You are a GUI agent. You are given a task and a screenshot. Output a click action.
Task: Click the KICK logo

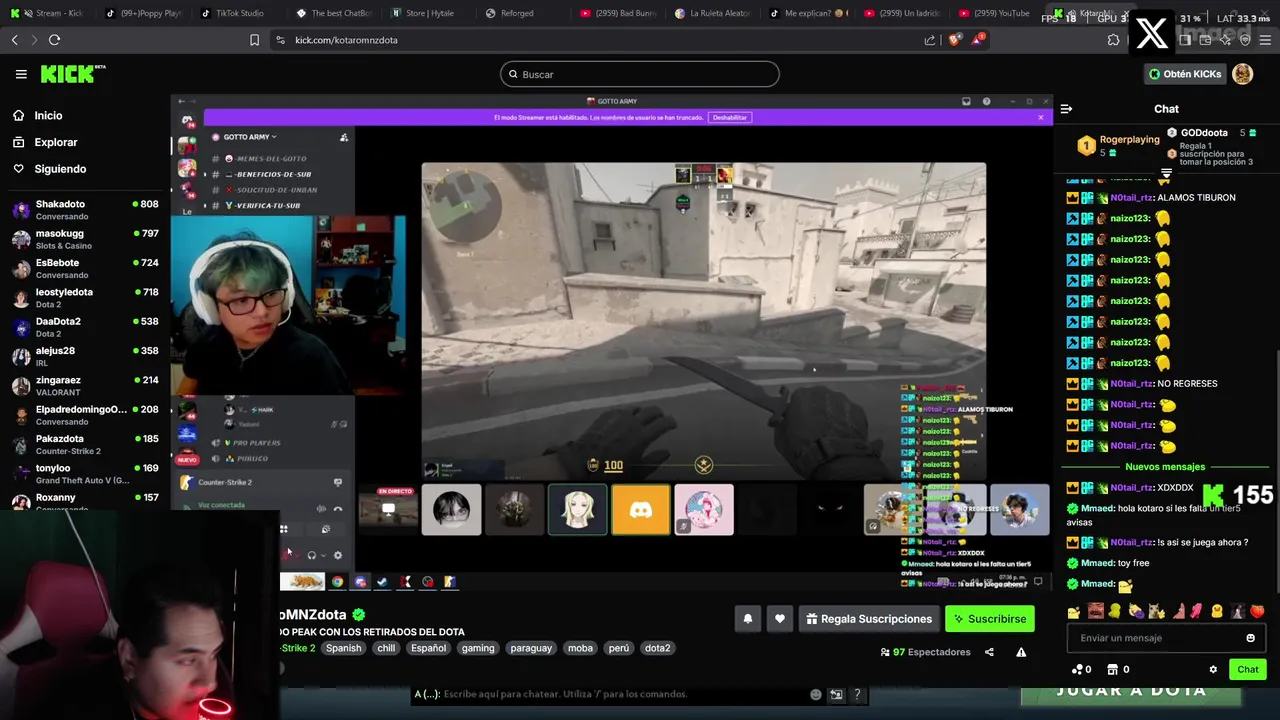coord(72,74)
